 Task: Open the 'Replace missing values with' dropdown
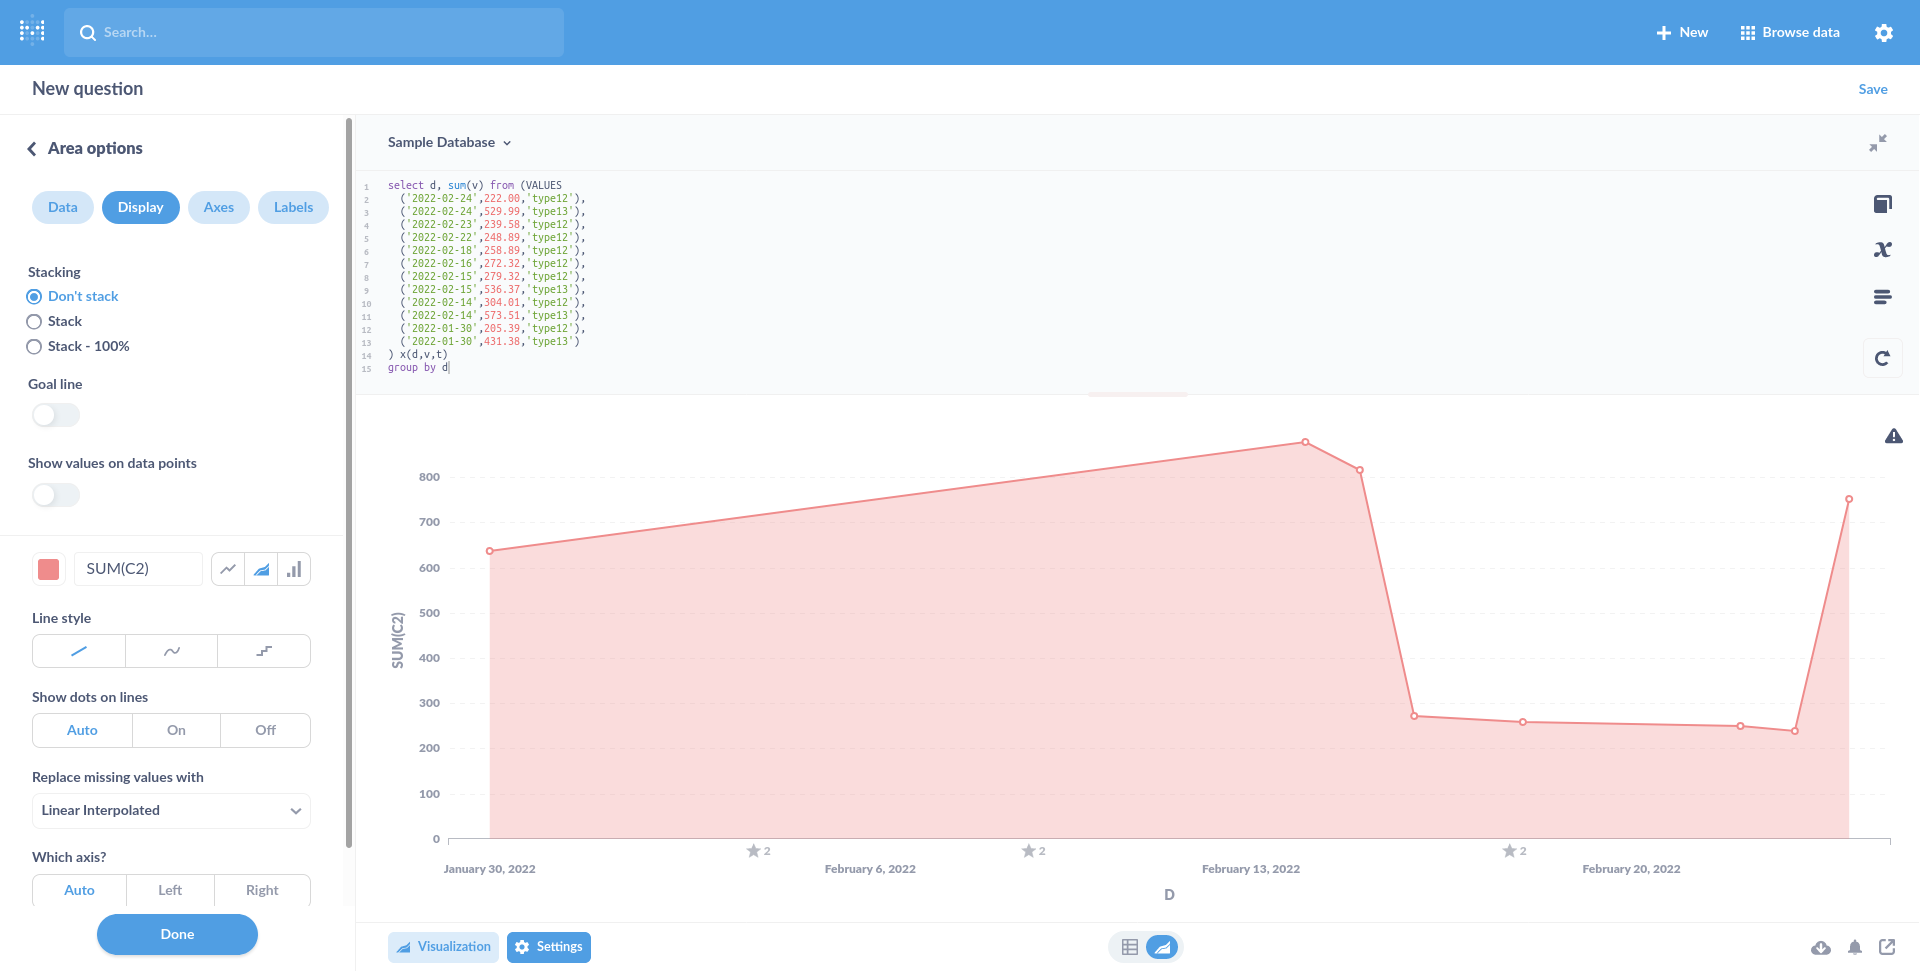tap(170, 810)
